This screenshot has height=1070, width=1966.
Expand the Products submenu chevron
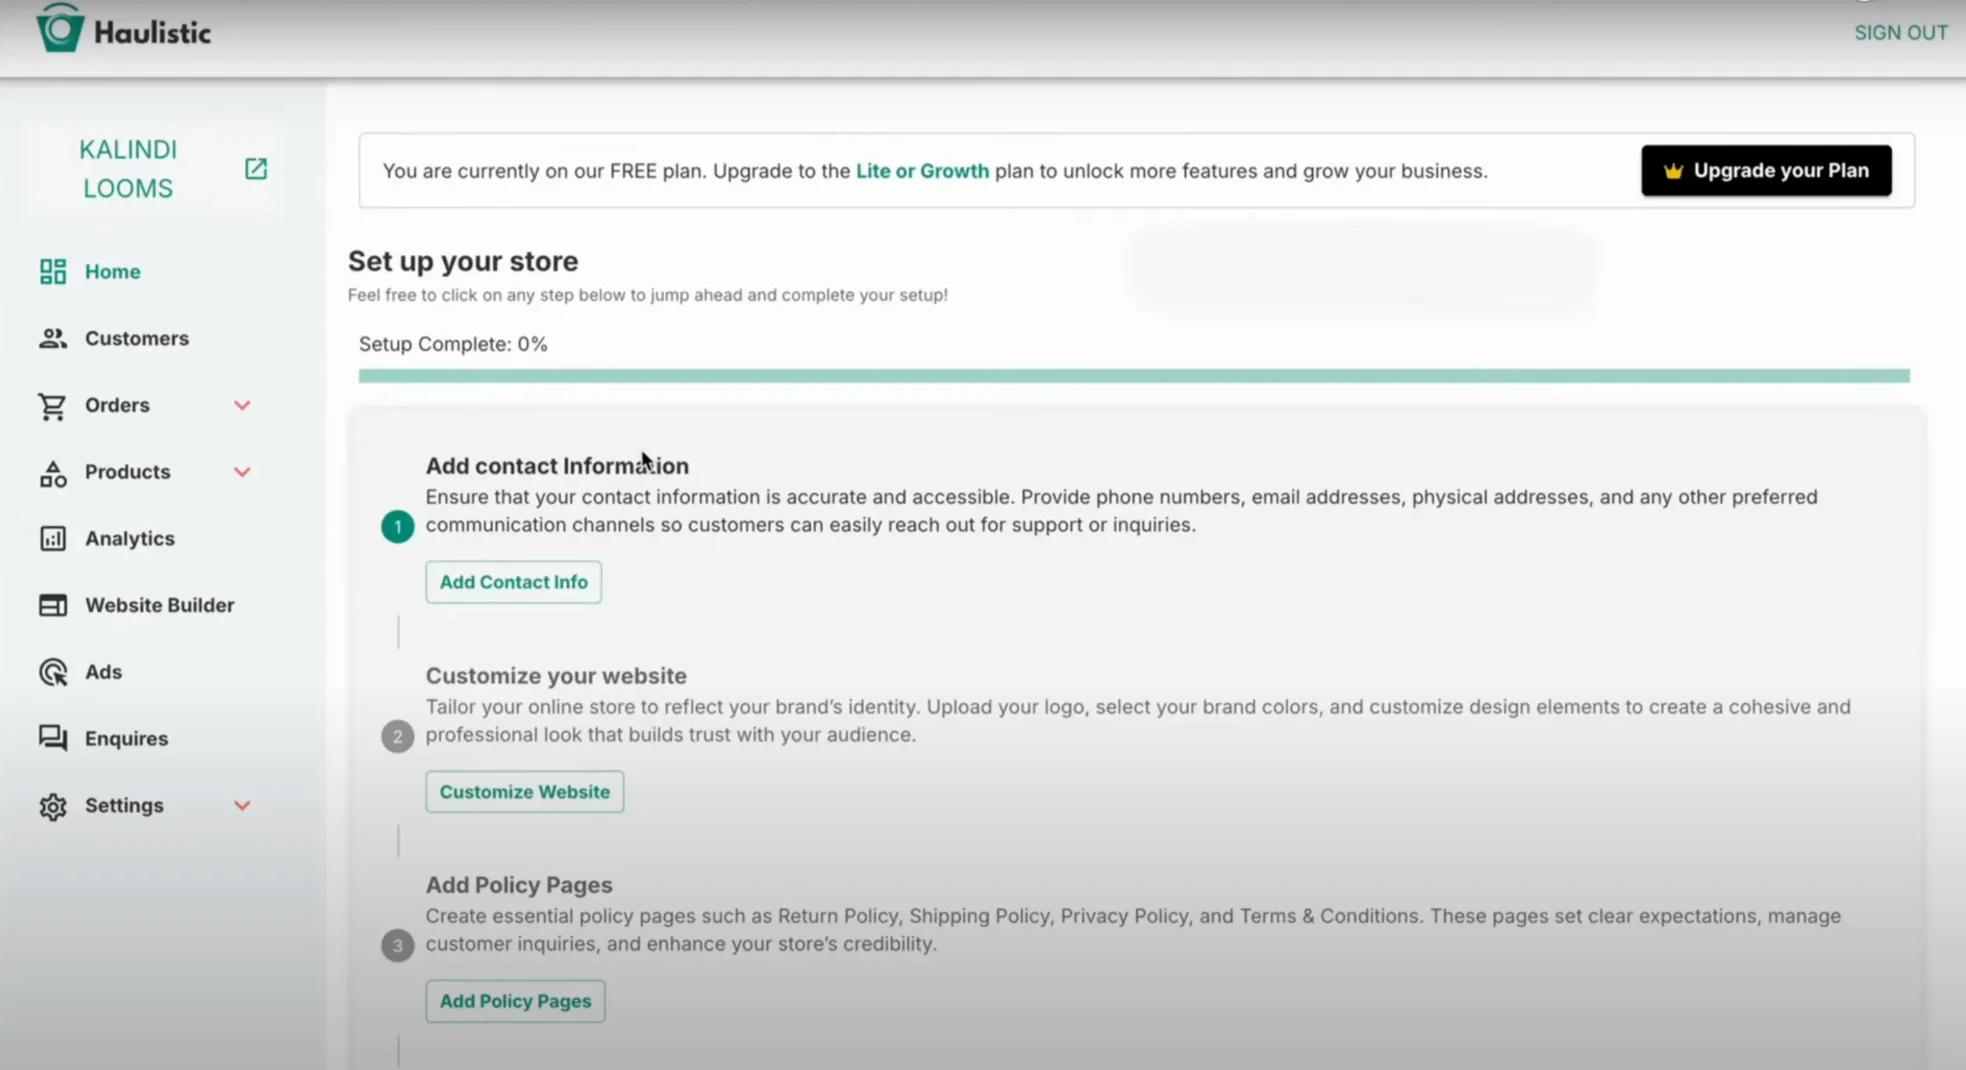242,472
